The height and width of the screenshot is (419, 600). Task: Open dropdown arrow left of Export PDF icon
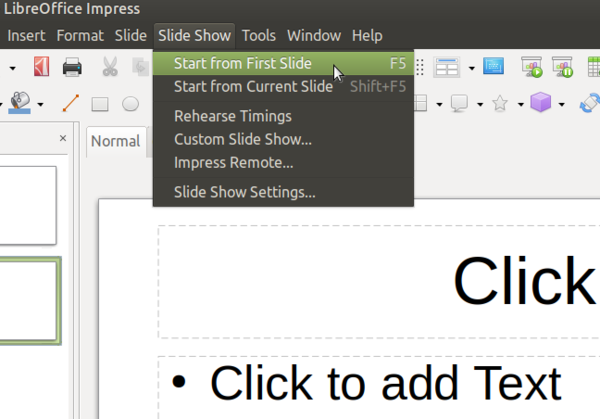click(x=13, y=68)
